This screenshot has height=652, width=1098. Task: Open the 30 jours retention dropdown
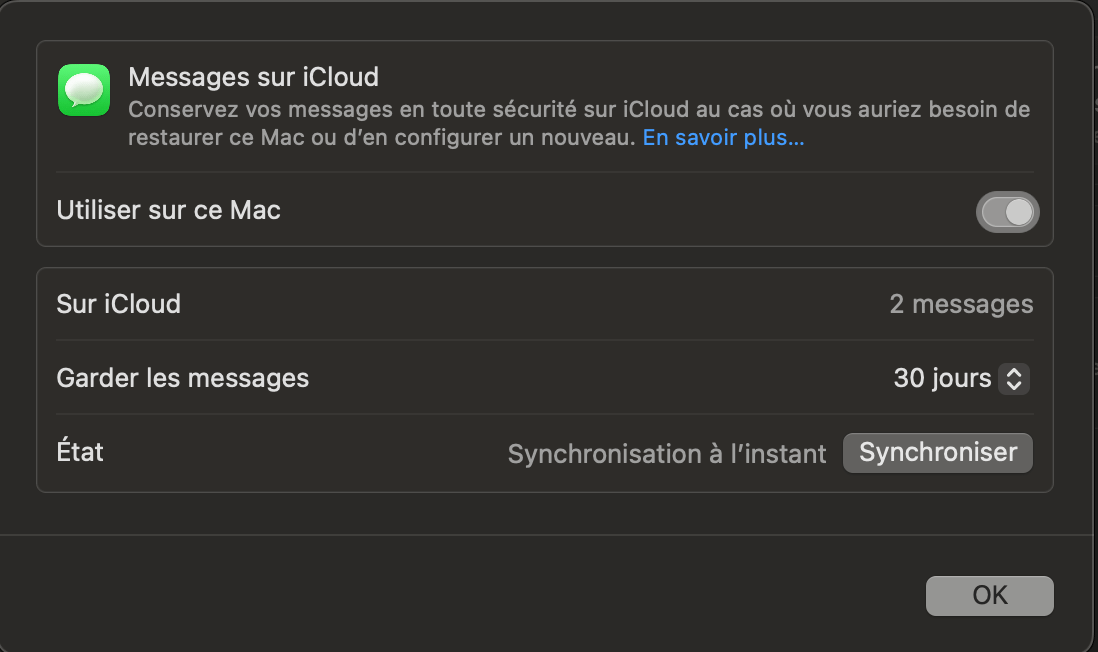tap(960, 379)
